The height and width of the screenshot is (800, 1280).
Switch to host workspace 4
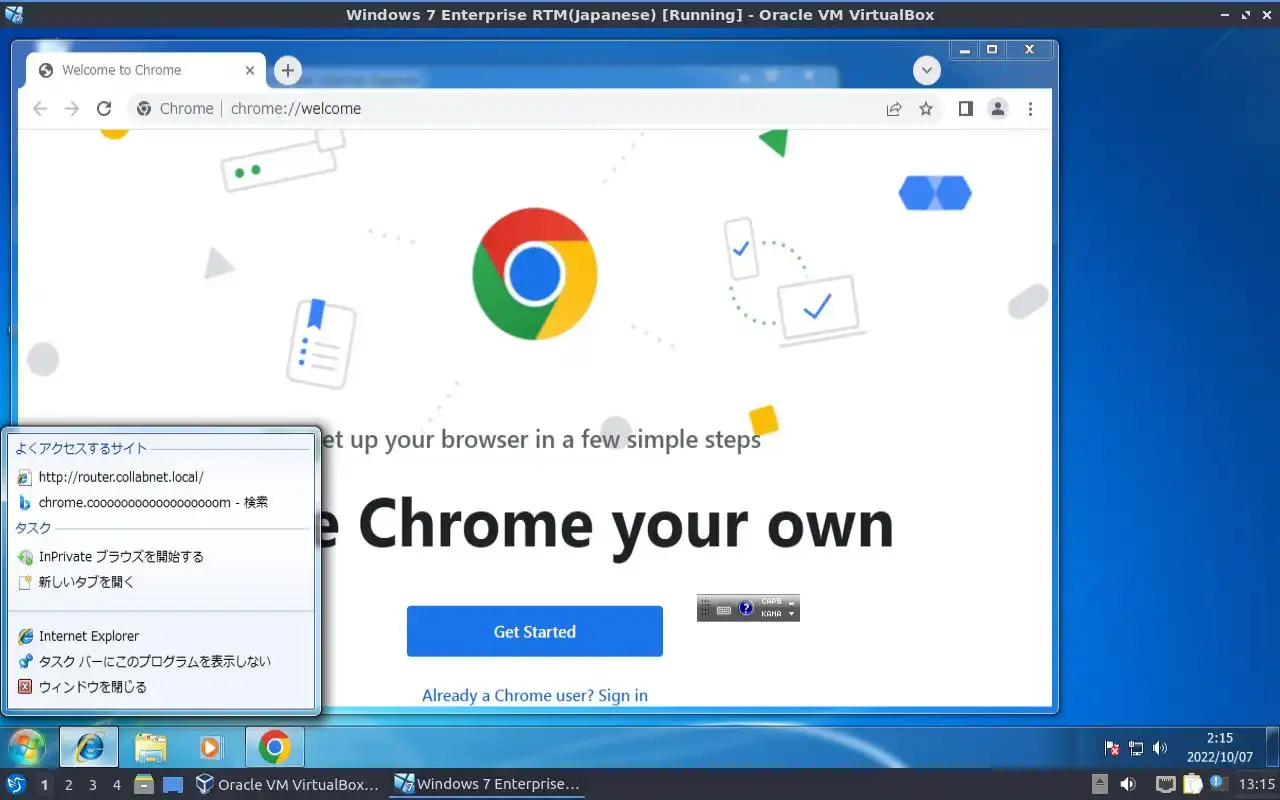tap(116, 785)
